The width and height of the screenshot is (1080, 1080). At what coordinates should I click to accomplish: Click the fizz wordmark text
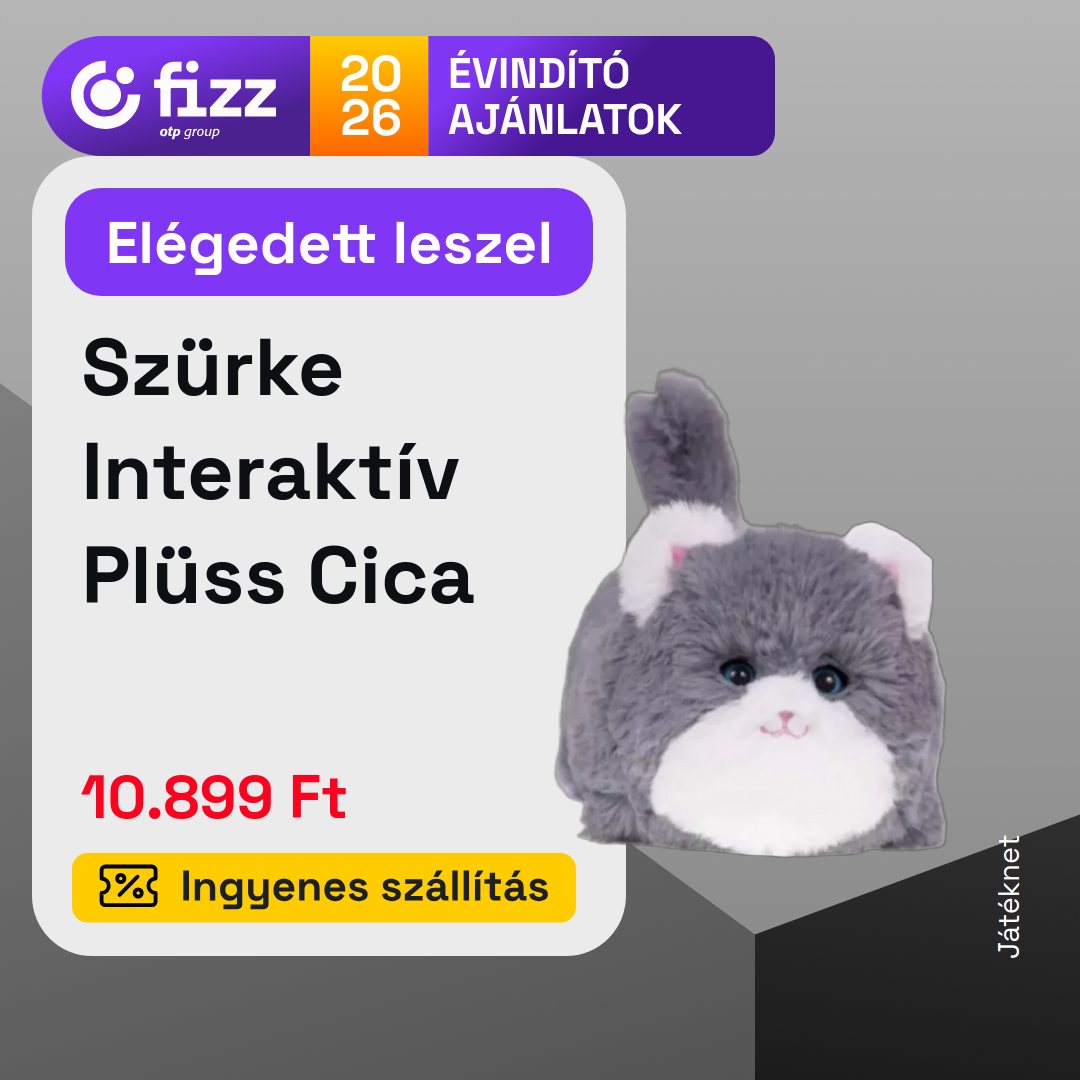215,90
